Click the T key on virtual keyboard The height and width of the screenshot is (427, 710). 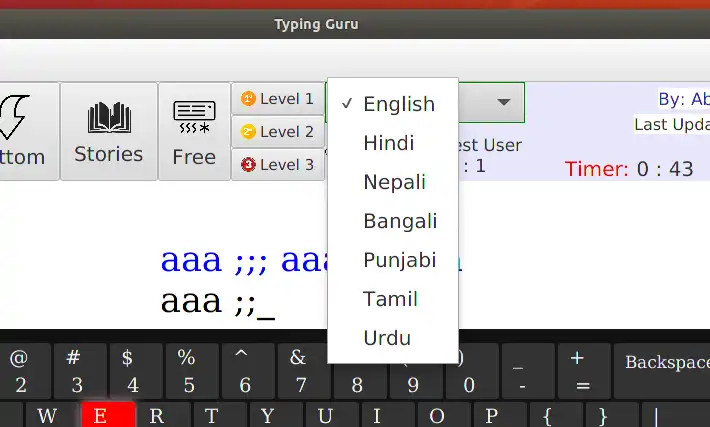pos(220,415)
